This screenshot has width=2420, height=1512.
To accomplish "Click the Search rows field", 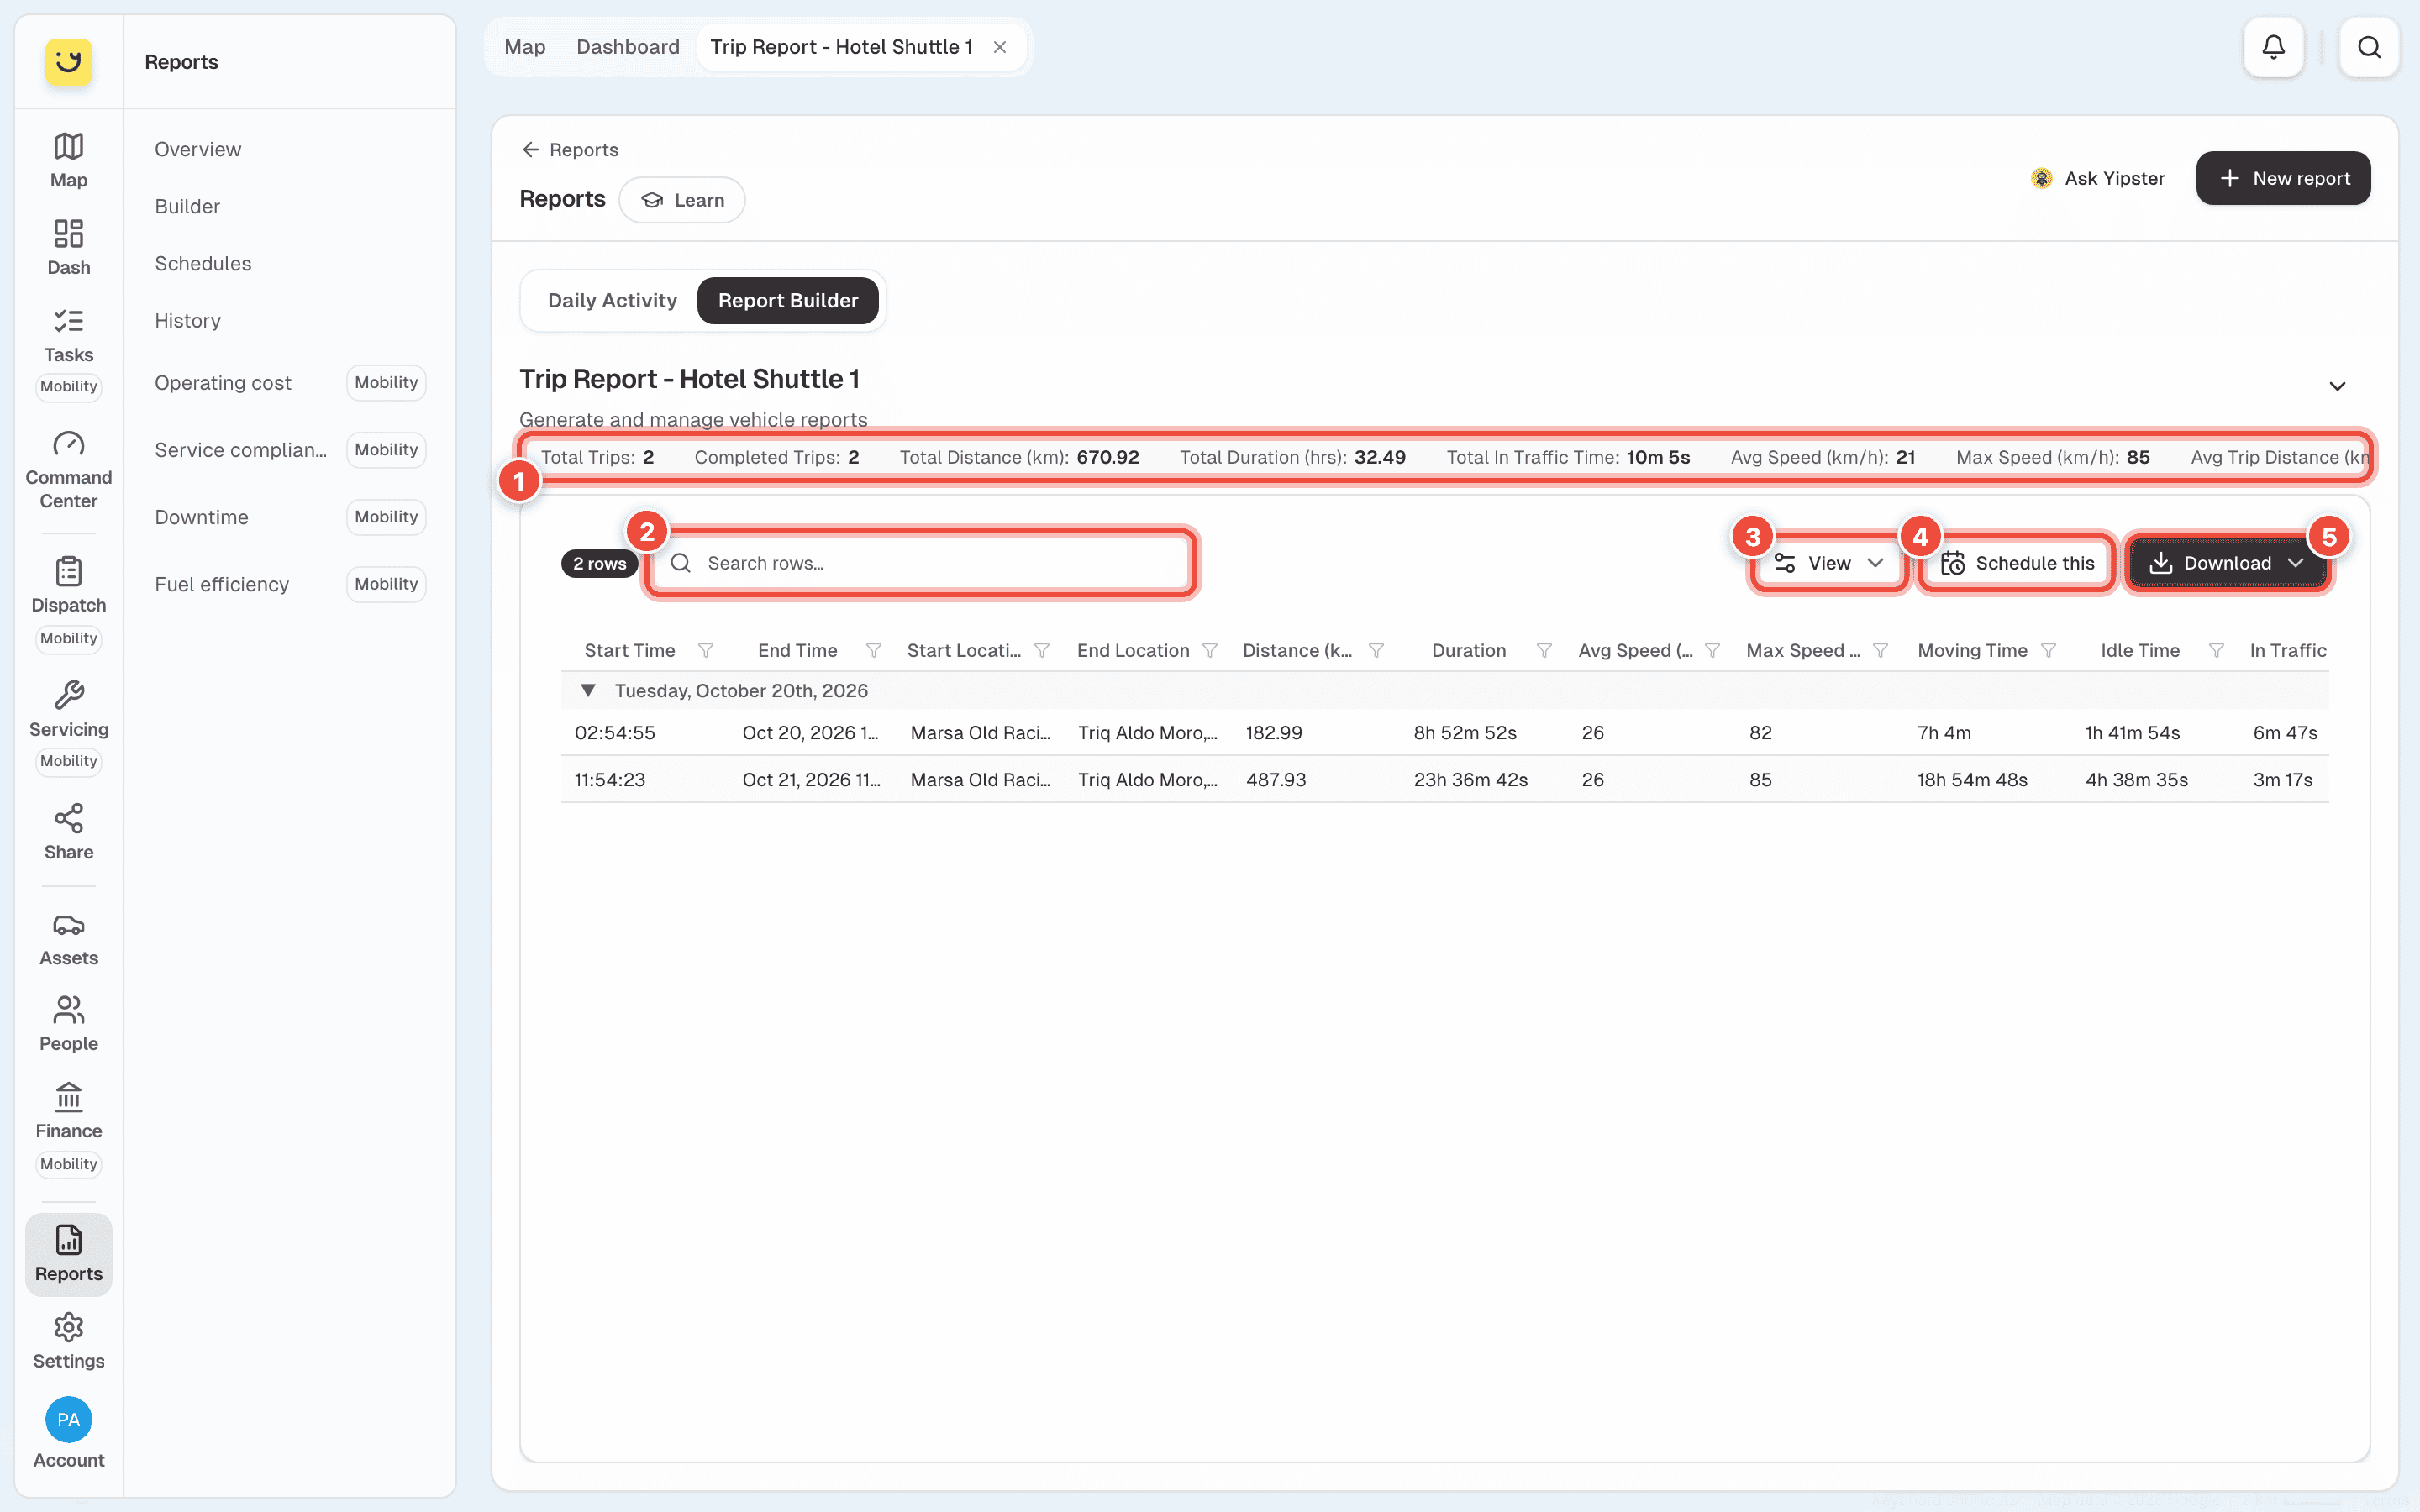I will pyautogui.click(x=920, y=563).
